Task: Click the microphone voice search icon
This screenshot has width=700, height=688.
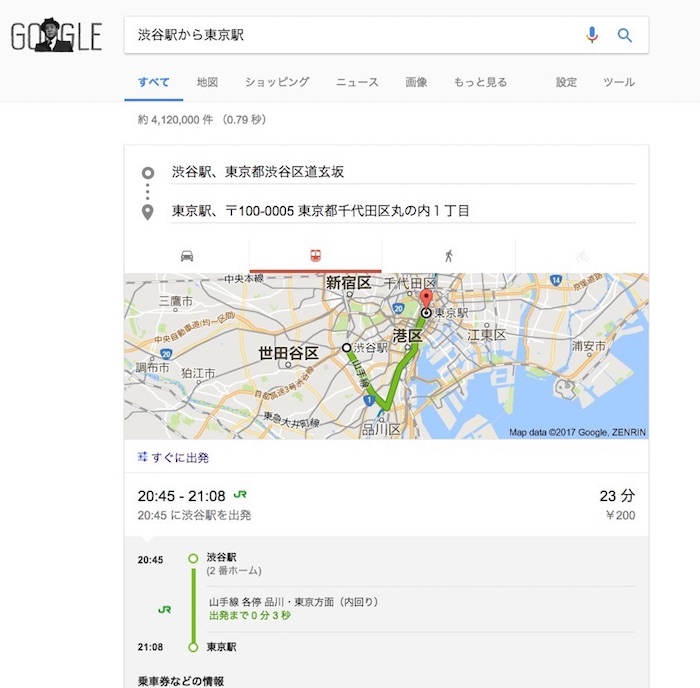Action: coord(592,35)
